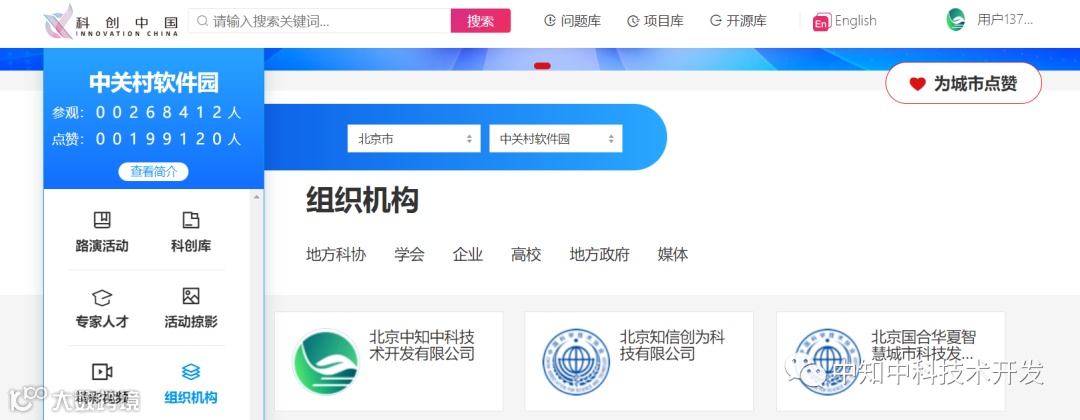Open the 北京市 city dropdown
Screen dimensions: 1080x420
tap(414, 138)
